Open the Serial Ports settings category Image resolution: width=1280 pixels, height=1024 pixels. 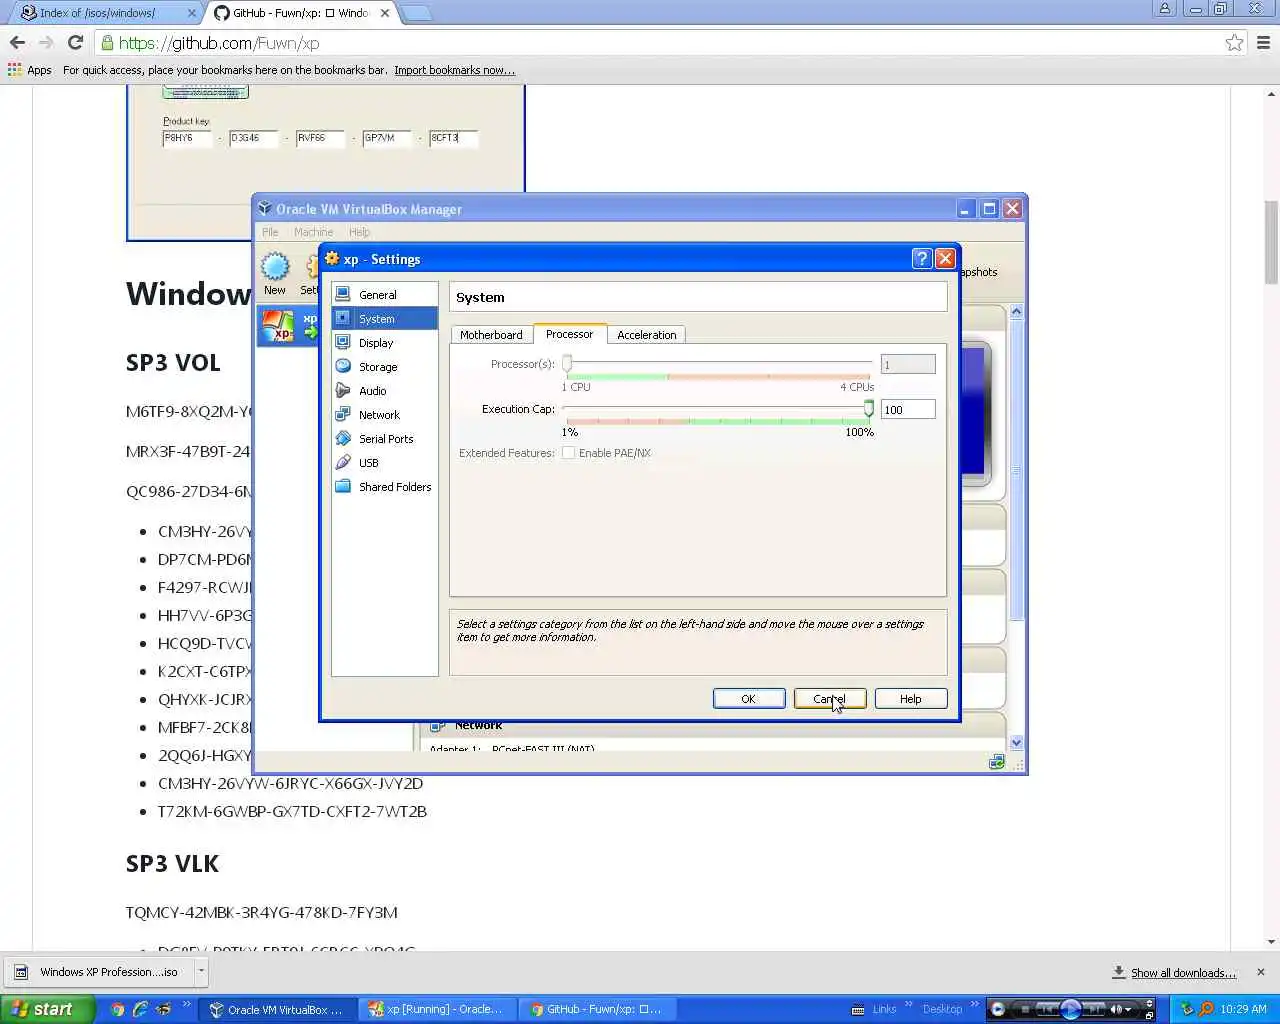click(x=384, y=439)
